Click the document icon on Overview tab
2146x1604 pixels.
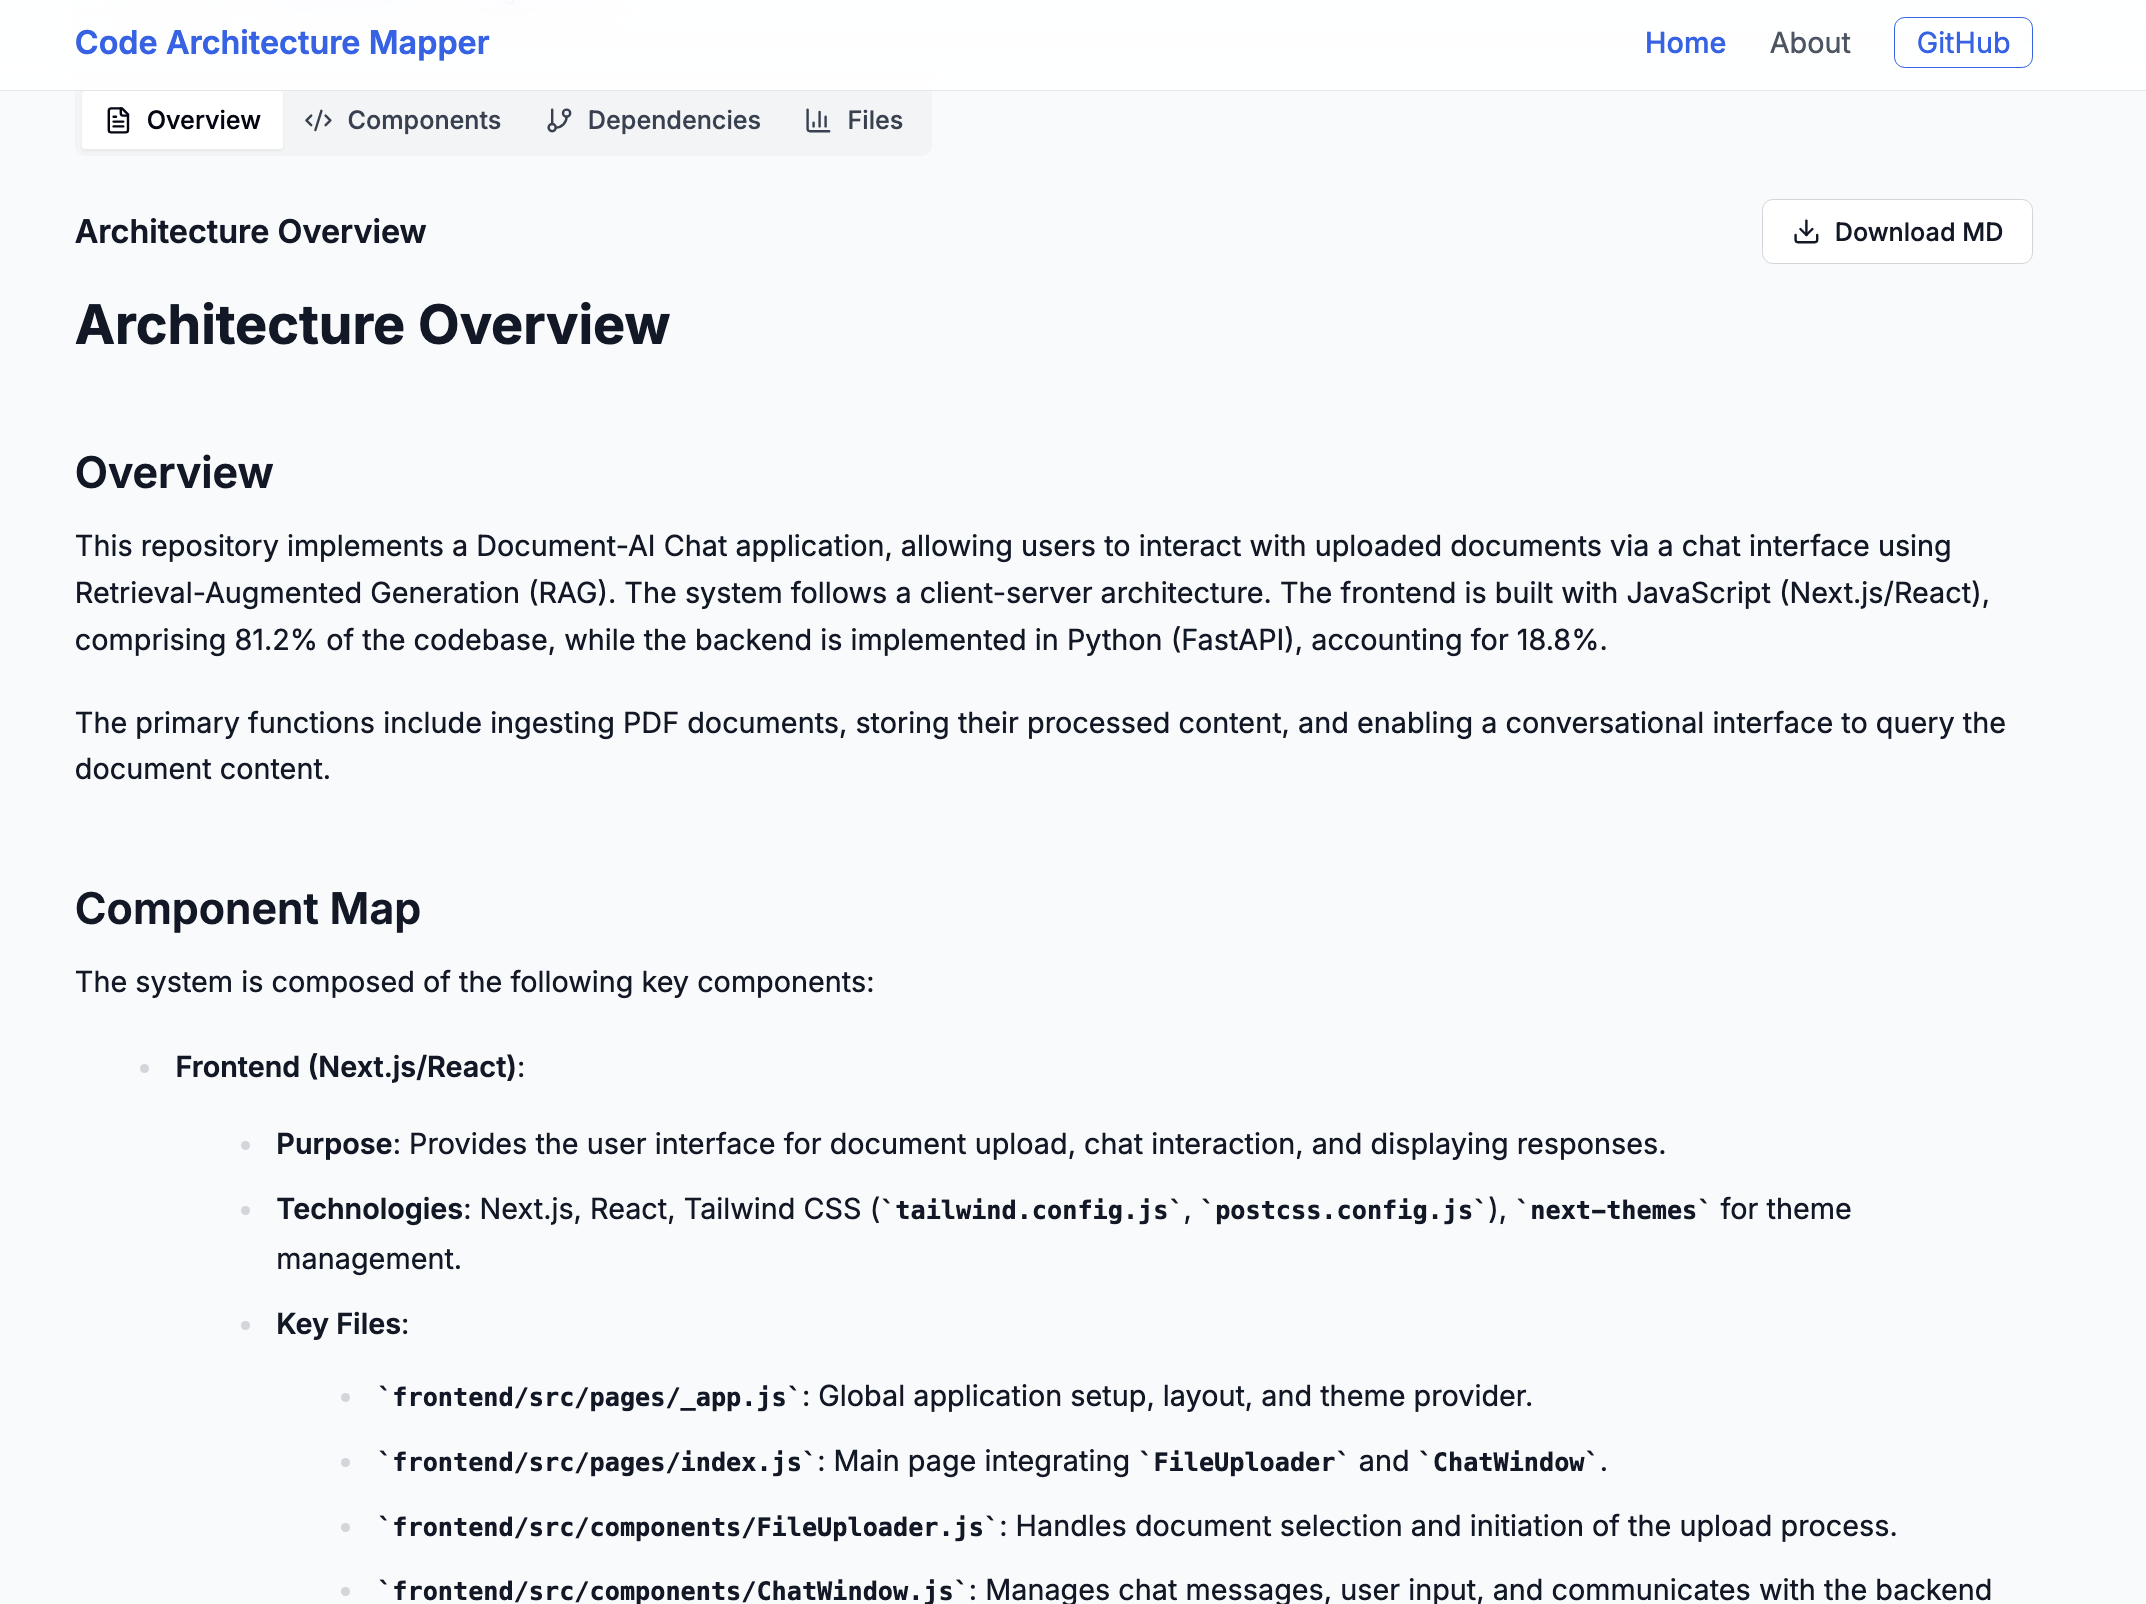tap(118, 120)
